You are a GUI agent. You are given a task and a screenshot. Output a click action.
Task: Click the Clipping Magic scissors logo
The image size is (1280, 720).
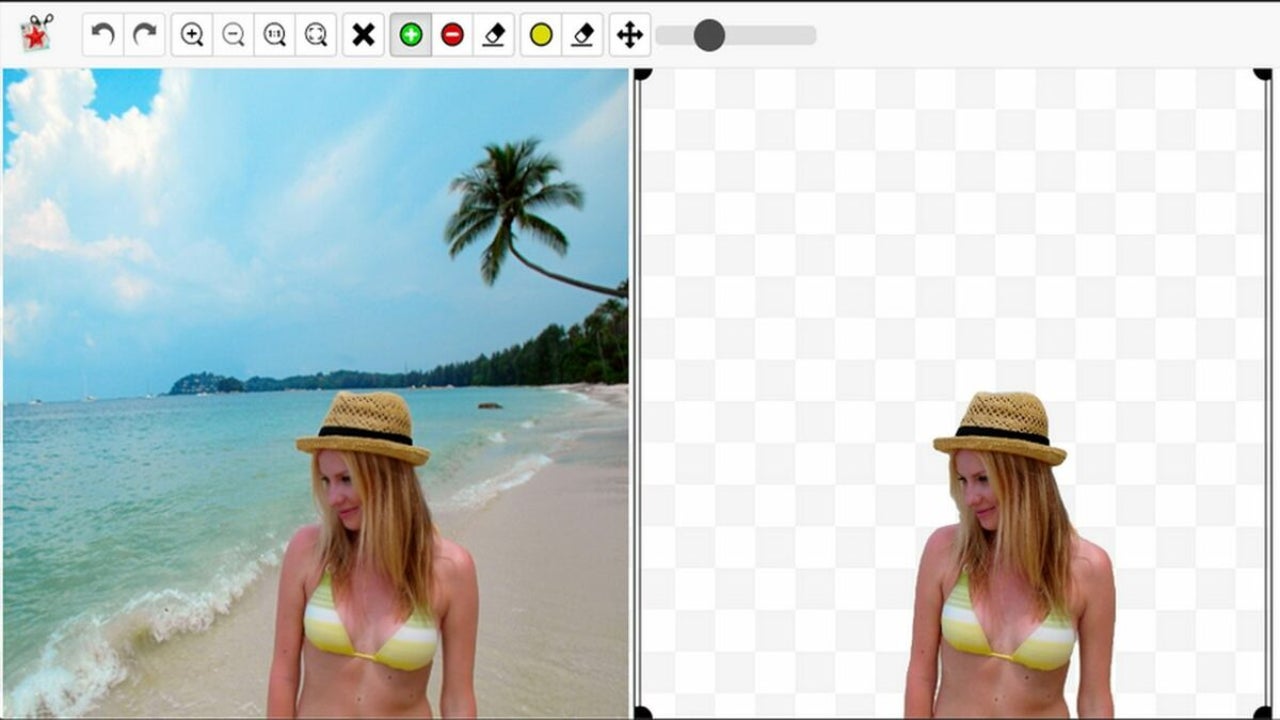[x=37, y=33]
